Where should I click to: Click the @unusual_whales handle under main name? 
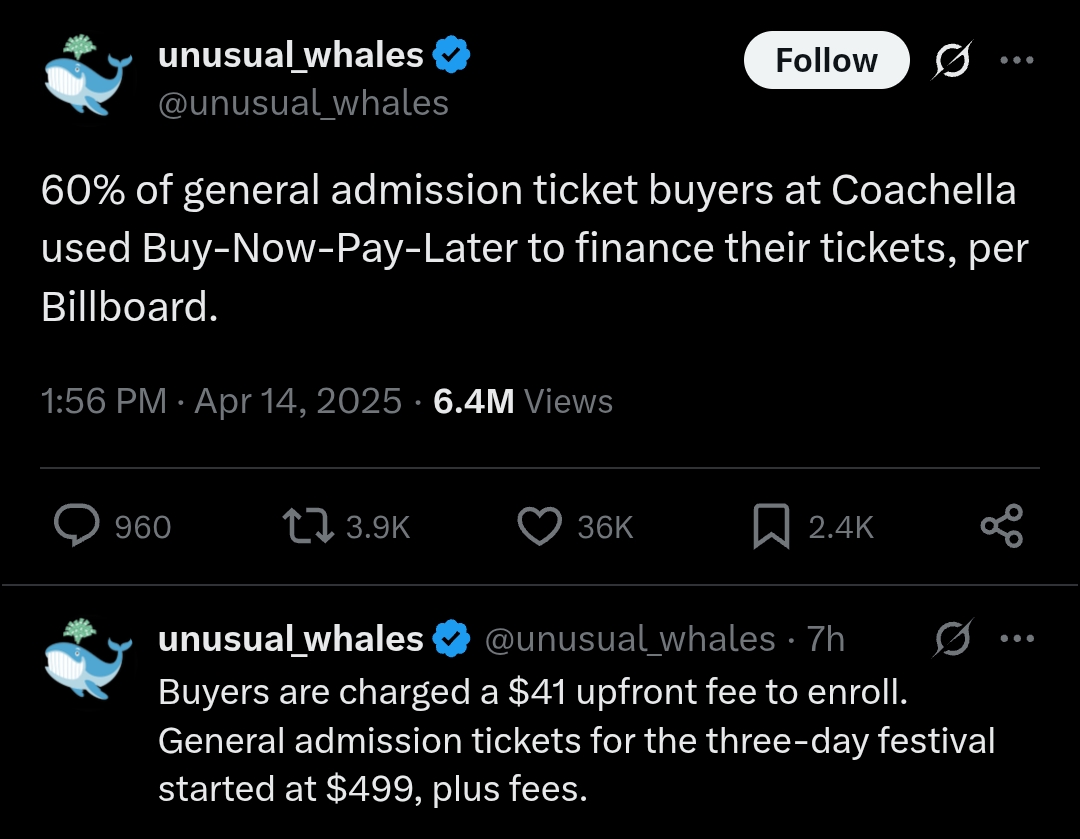point(304,102)
